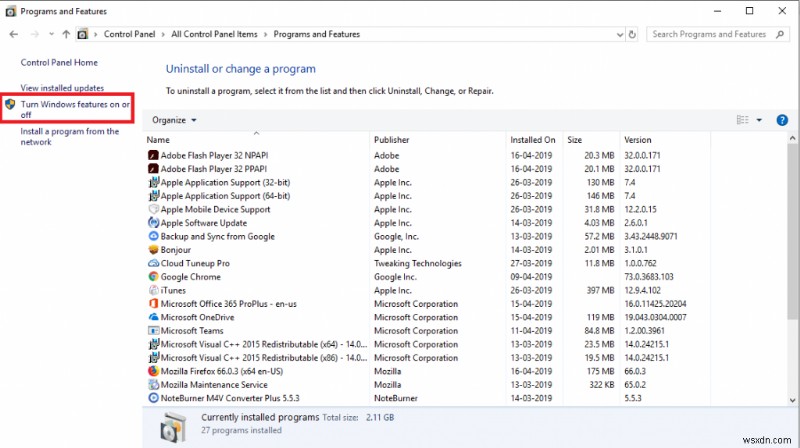Click version 73.0.3683.103 cell

point(649,277)
